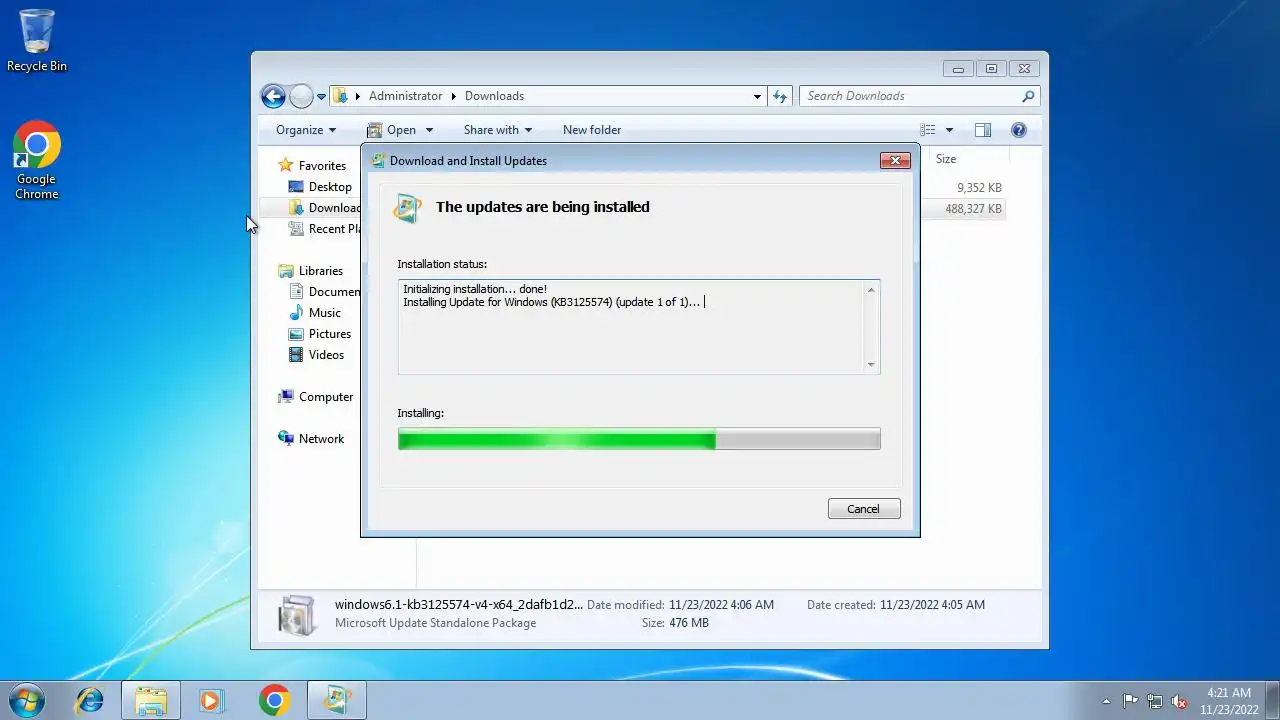The image size is (1280, 720).
Task: Open the Share with menu
Action: point(497,130)
